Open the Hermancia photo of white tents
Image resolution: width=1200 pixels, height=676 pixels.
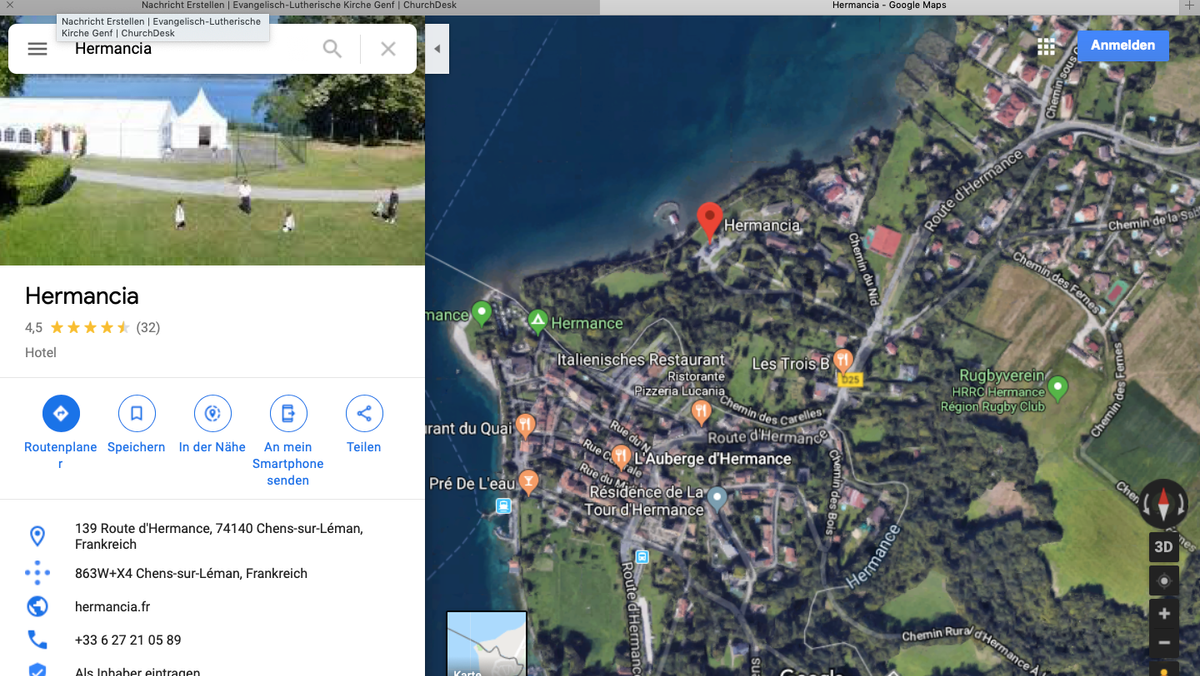[212, 169]
